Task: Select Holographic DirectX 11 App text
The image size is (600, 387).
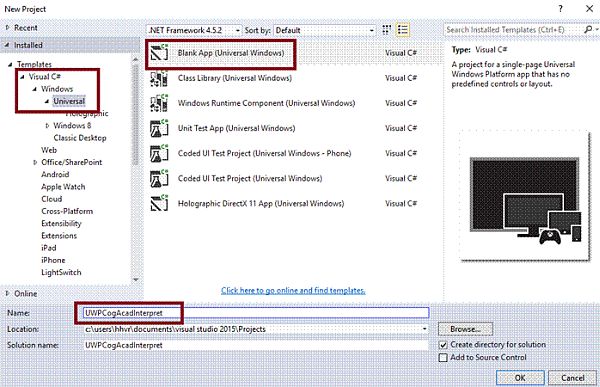Action: pyautogui.click(x=261, y=204)
